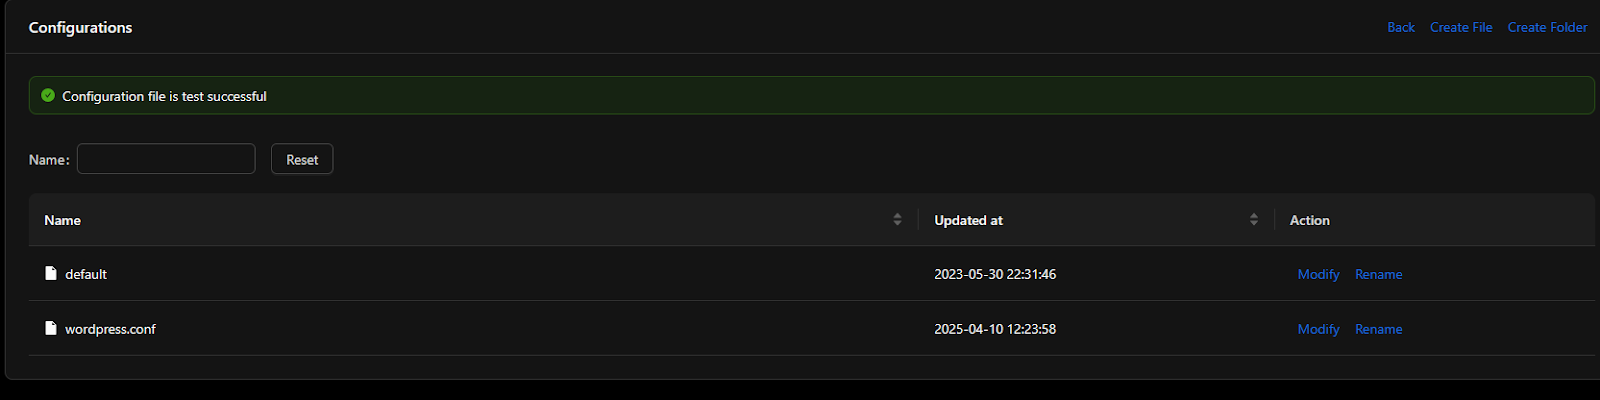Go Back using the top link

1401,27
